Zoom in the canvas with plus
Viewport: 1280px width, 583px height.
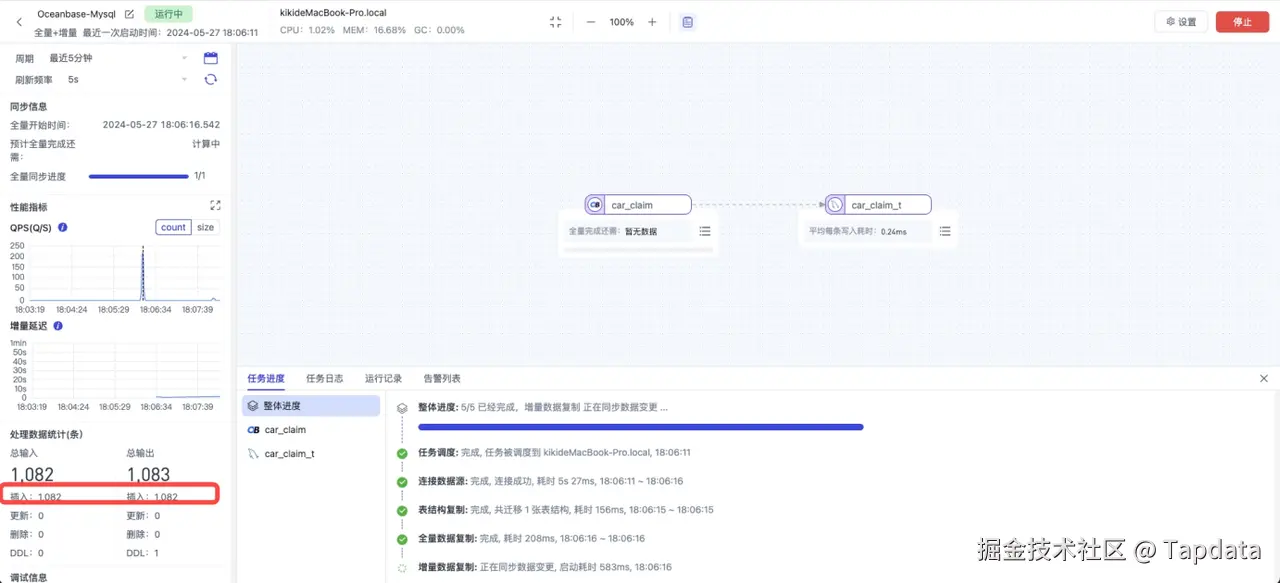(652, 22)
